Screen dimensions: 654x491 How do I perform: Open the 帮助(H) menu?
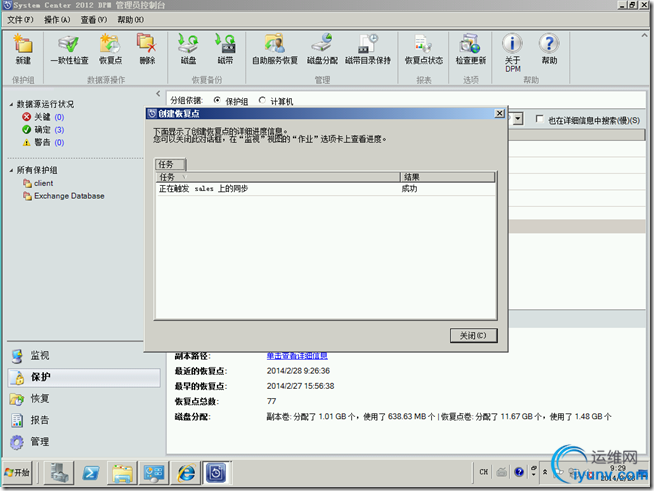click(x=131, y=20)
